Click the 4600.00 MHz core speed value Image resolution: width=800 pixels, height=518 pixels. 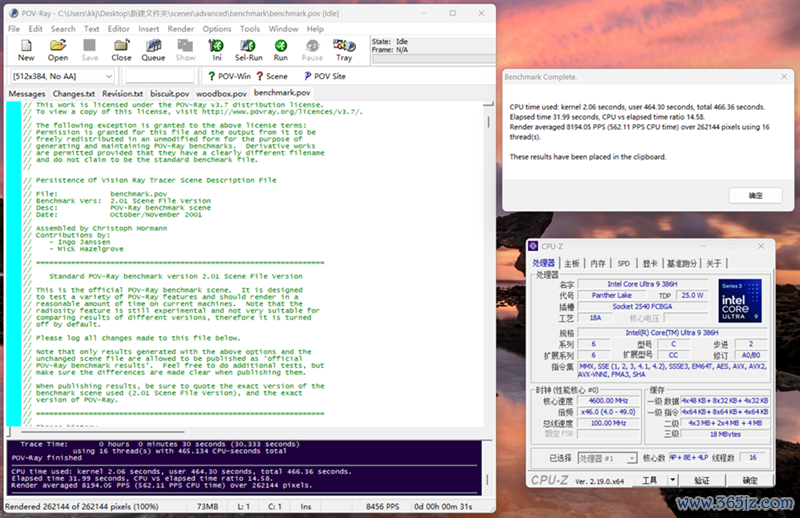tap(608, 401)
